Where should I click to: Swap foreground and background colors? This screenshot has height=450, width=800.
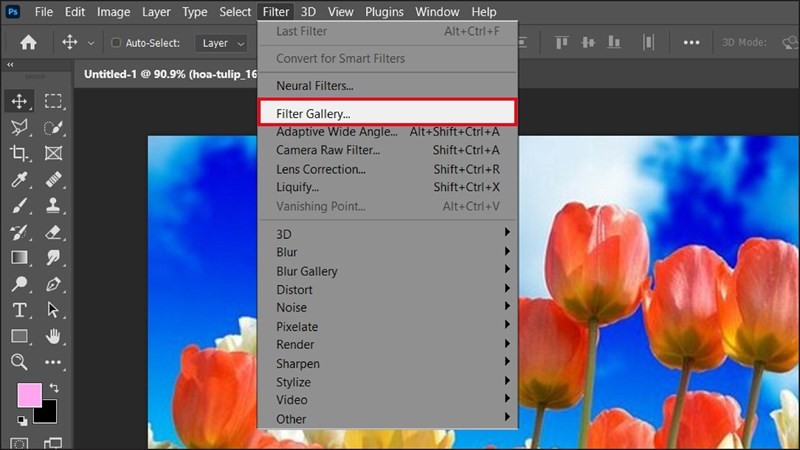54,388
